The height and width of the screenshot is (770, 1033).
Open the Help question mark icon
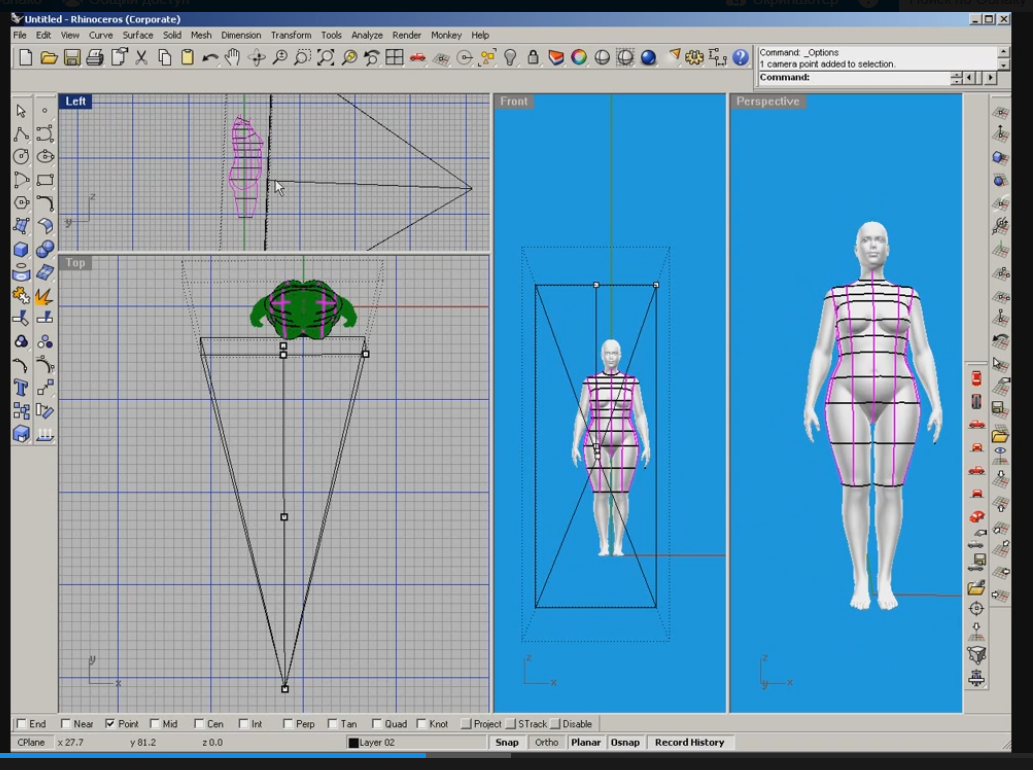click(x=741, y=58)
